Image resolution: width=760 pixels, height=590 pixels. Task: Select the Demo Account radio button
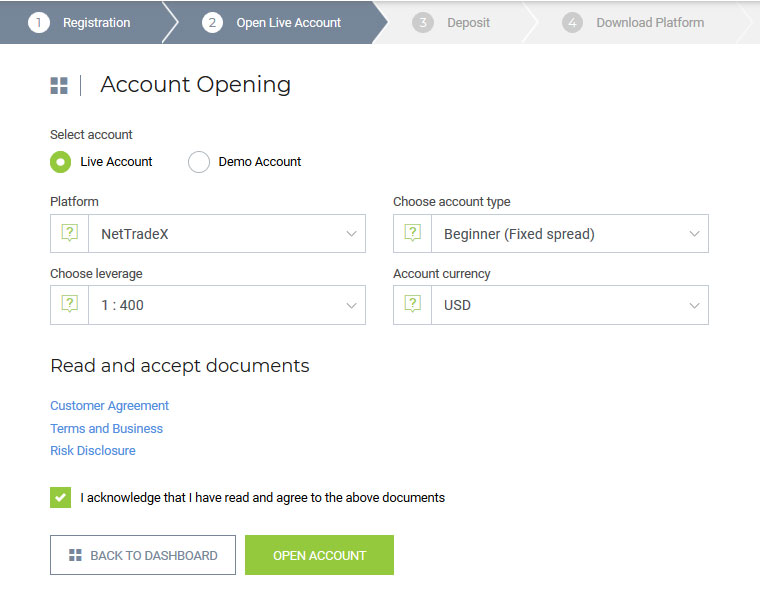click(x=199, y=162)
